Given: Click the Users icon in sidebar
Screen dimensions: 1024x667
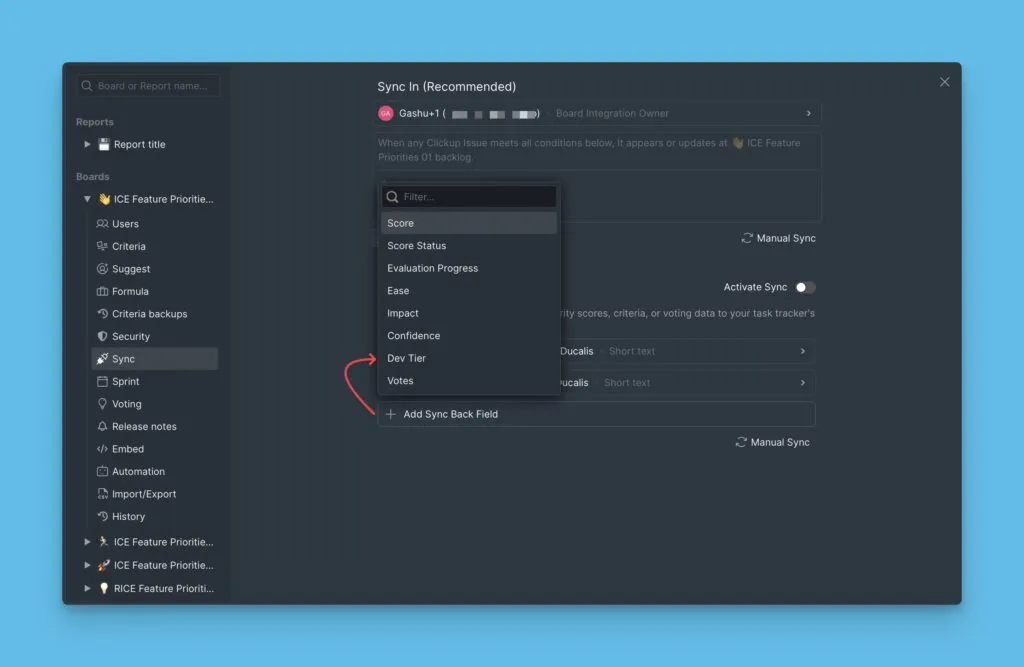Looking at the screenshot, I should tap(102, 224).
